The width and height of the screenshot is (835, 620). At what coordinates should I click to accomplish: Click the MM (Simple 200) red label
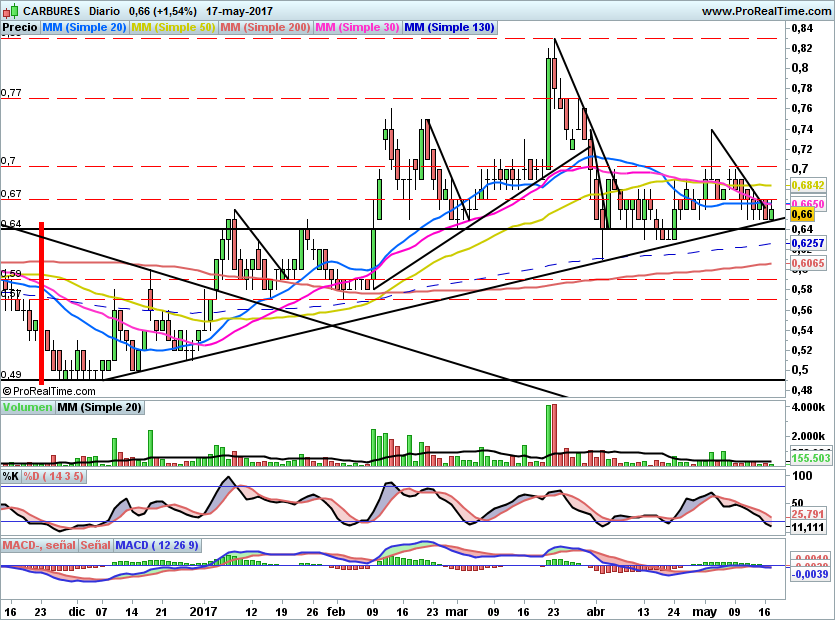click(265, 27)
